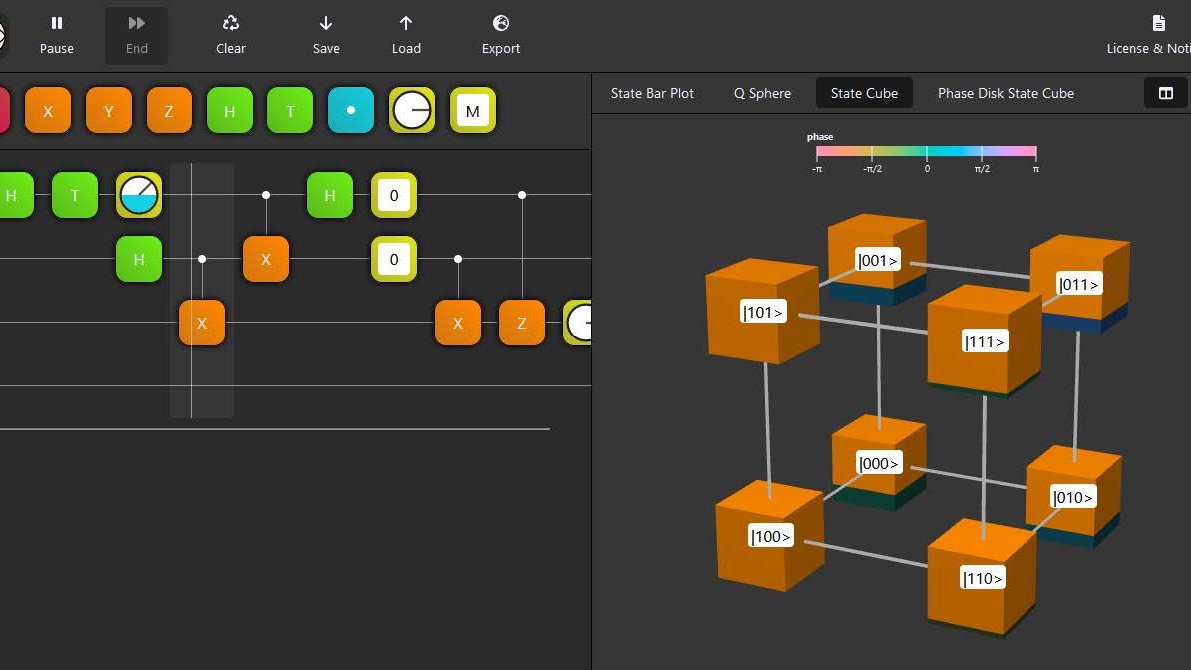Select the Y gate from palette
The width and height of the screenshot is (1191, 670).
click(x=109, y=111)
